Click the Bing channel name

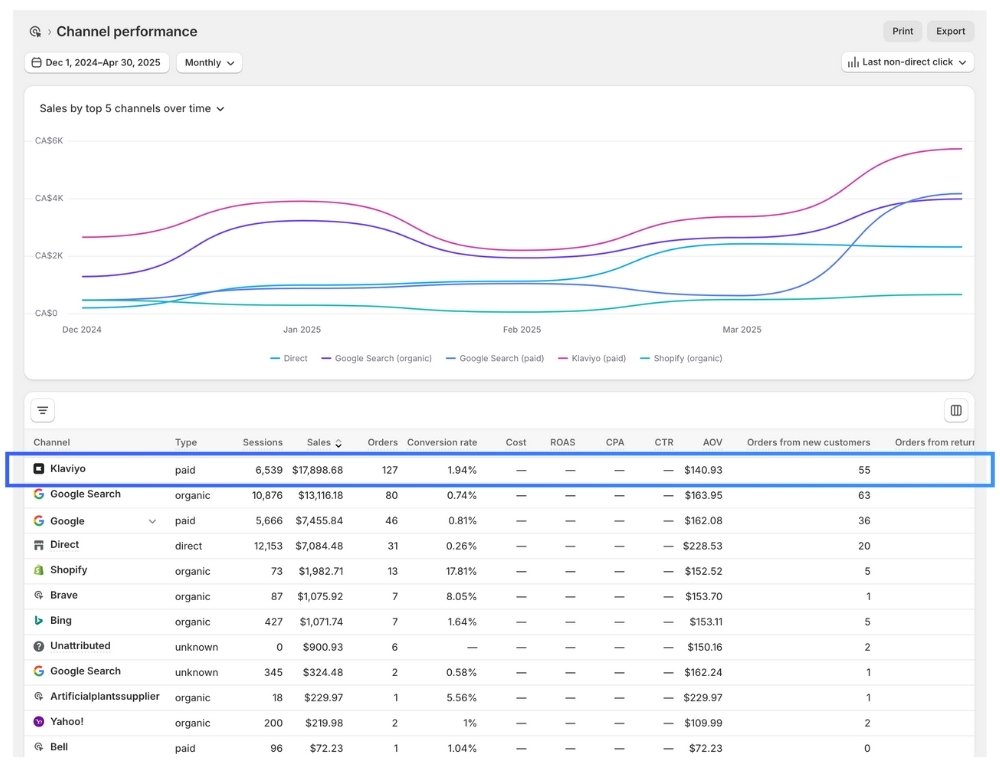pyautogui.click(x=61, y=620)
